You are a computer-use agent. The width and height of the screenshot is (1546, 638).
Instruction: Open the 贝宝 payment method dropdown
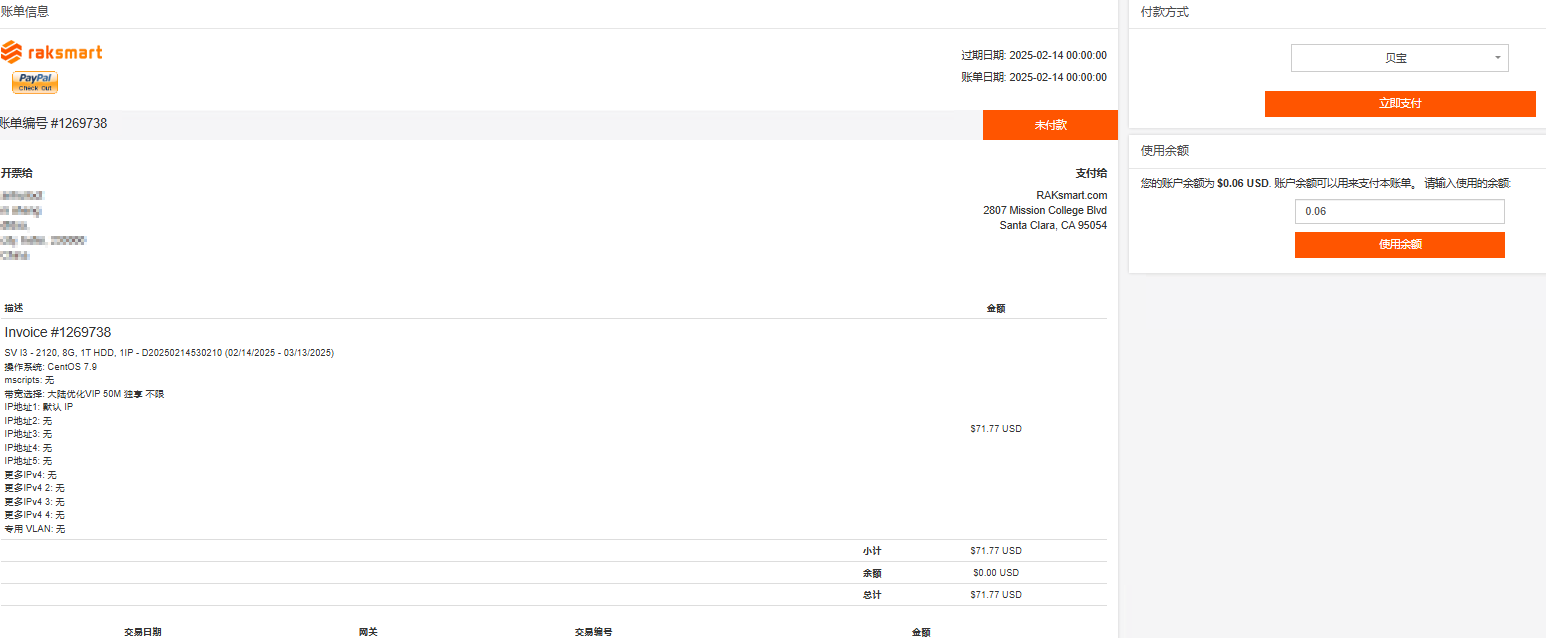click(x=1399, y=58)
